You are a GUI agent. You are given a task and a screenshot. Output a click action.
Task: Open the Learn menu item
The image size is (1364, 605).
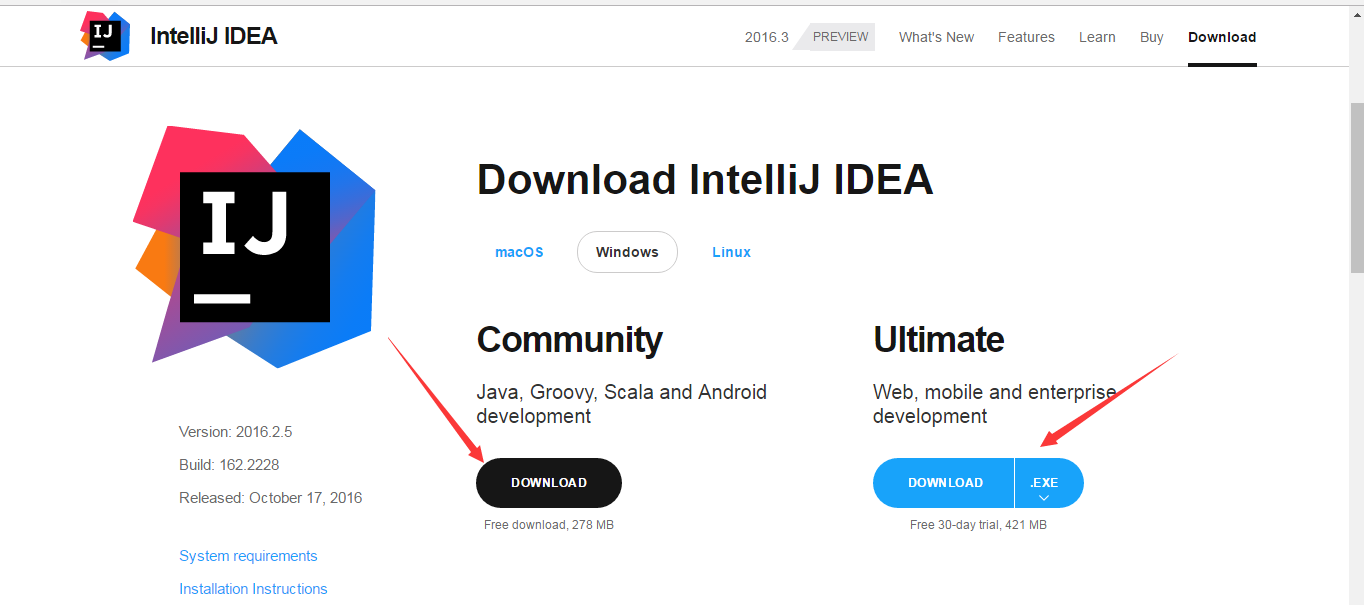point(1097,37)
